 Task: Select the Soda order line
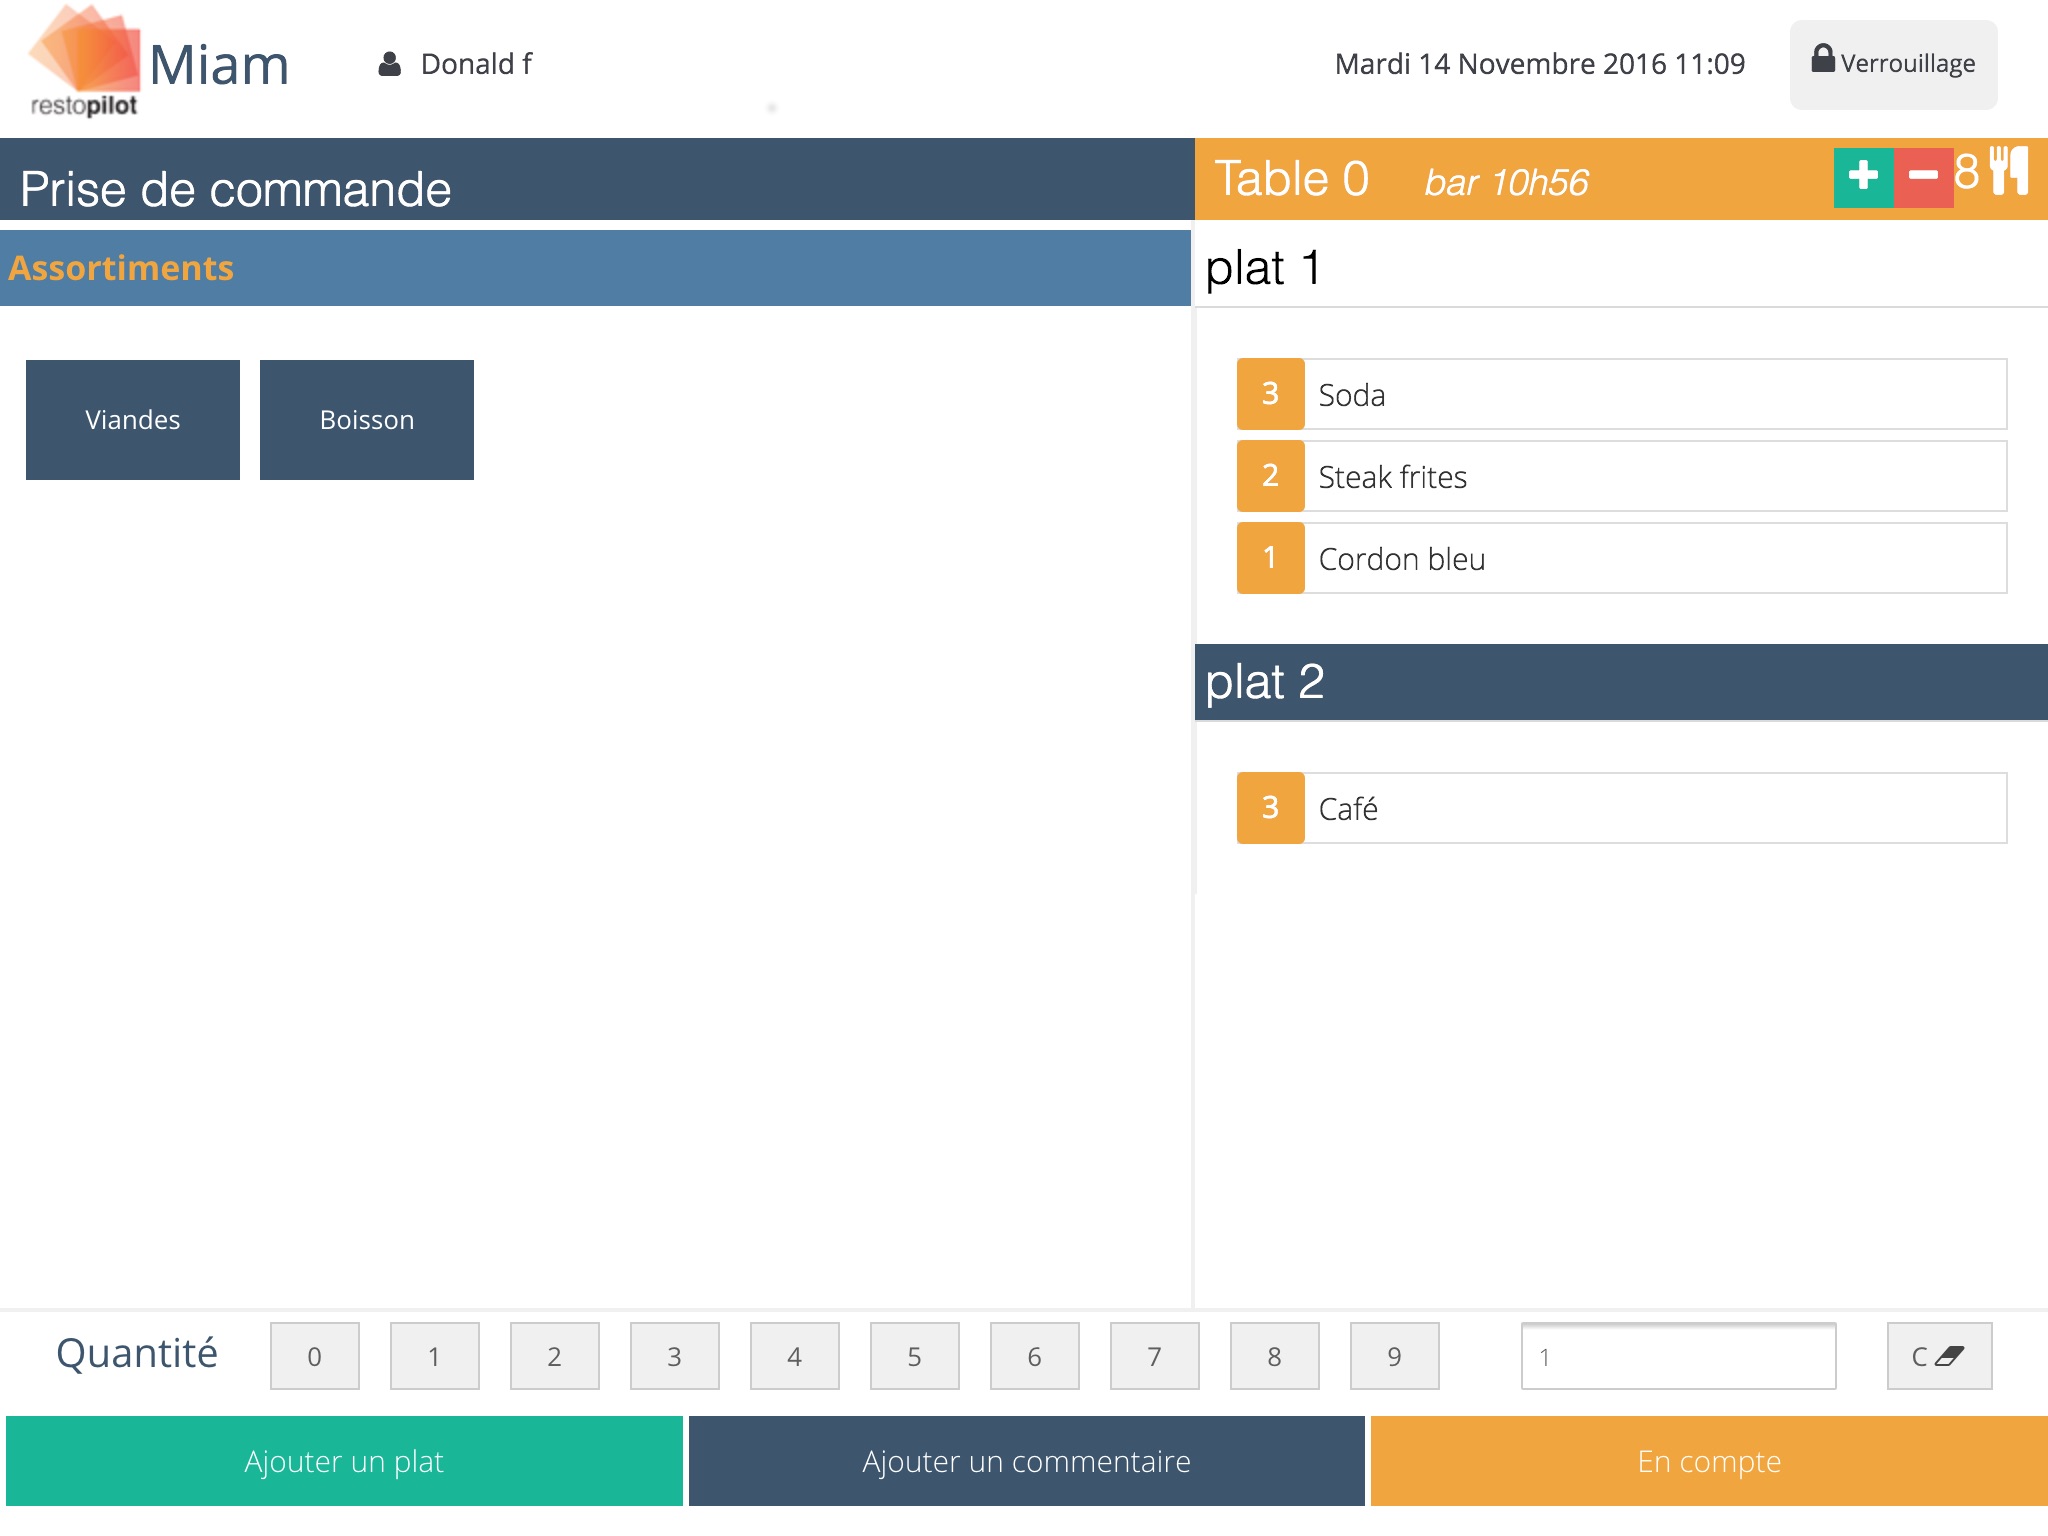1621,394
